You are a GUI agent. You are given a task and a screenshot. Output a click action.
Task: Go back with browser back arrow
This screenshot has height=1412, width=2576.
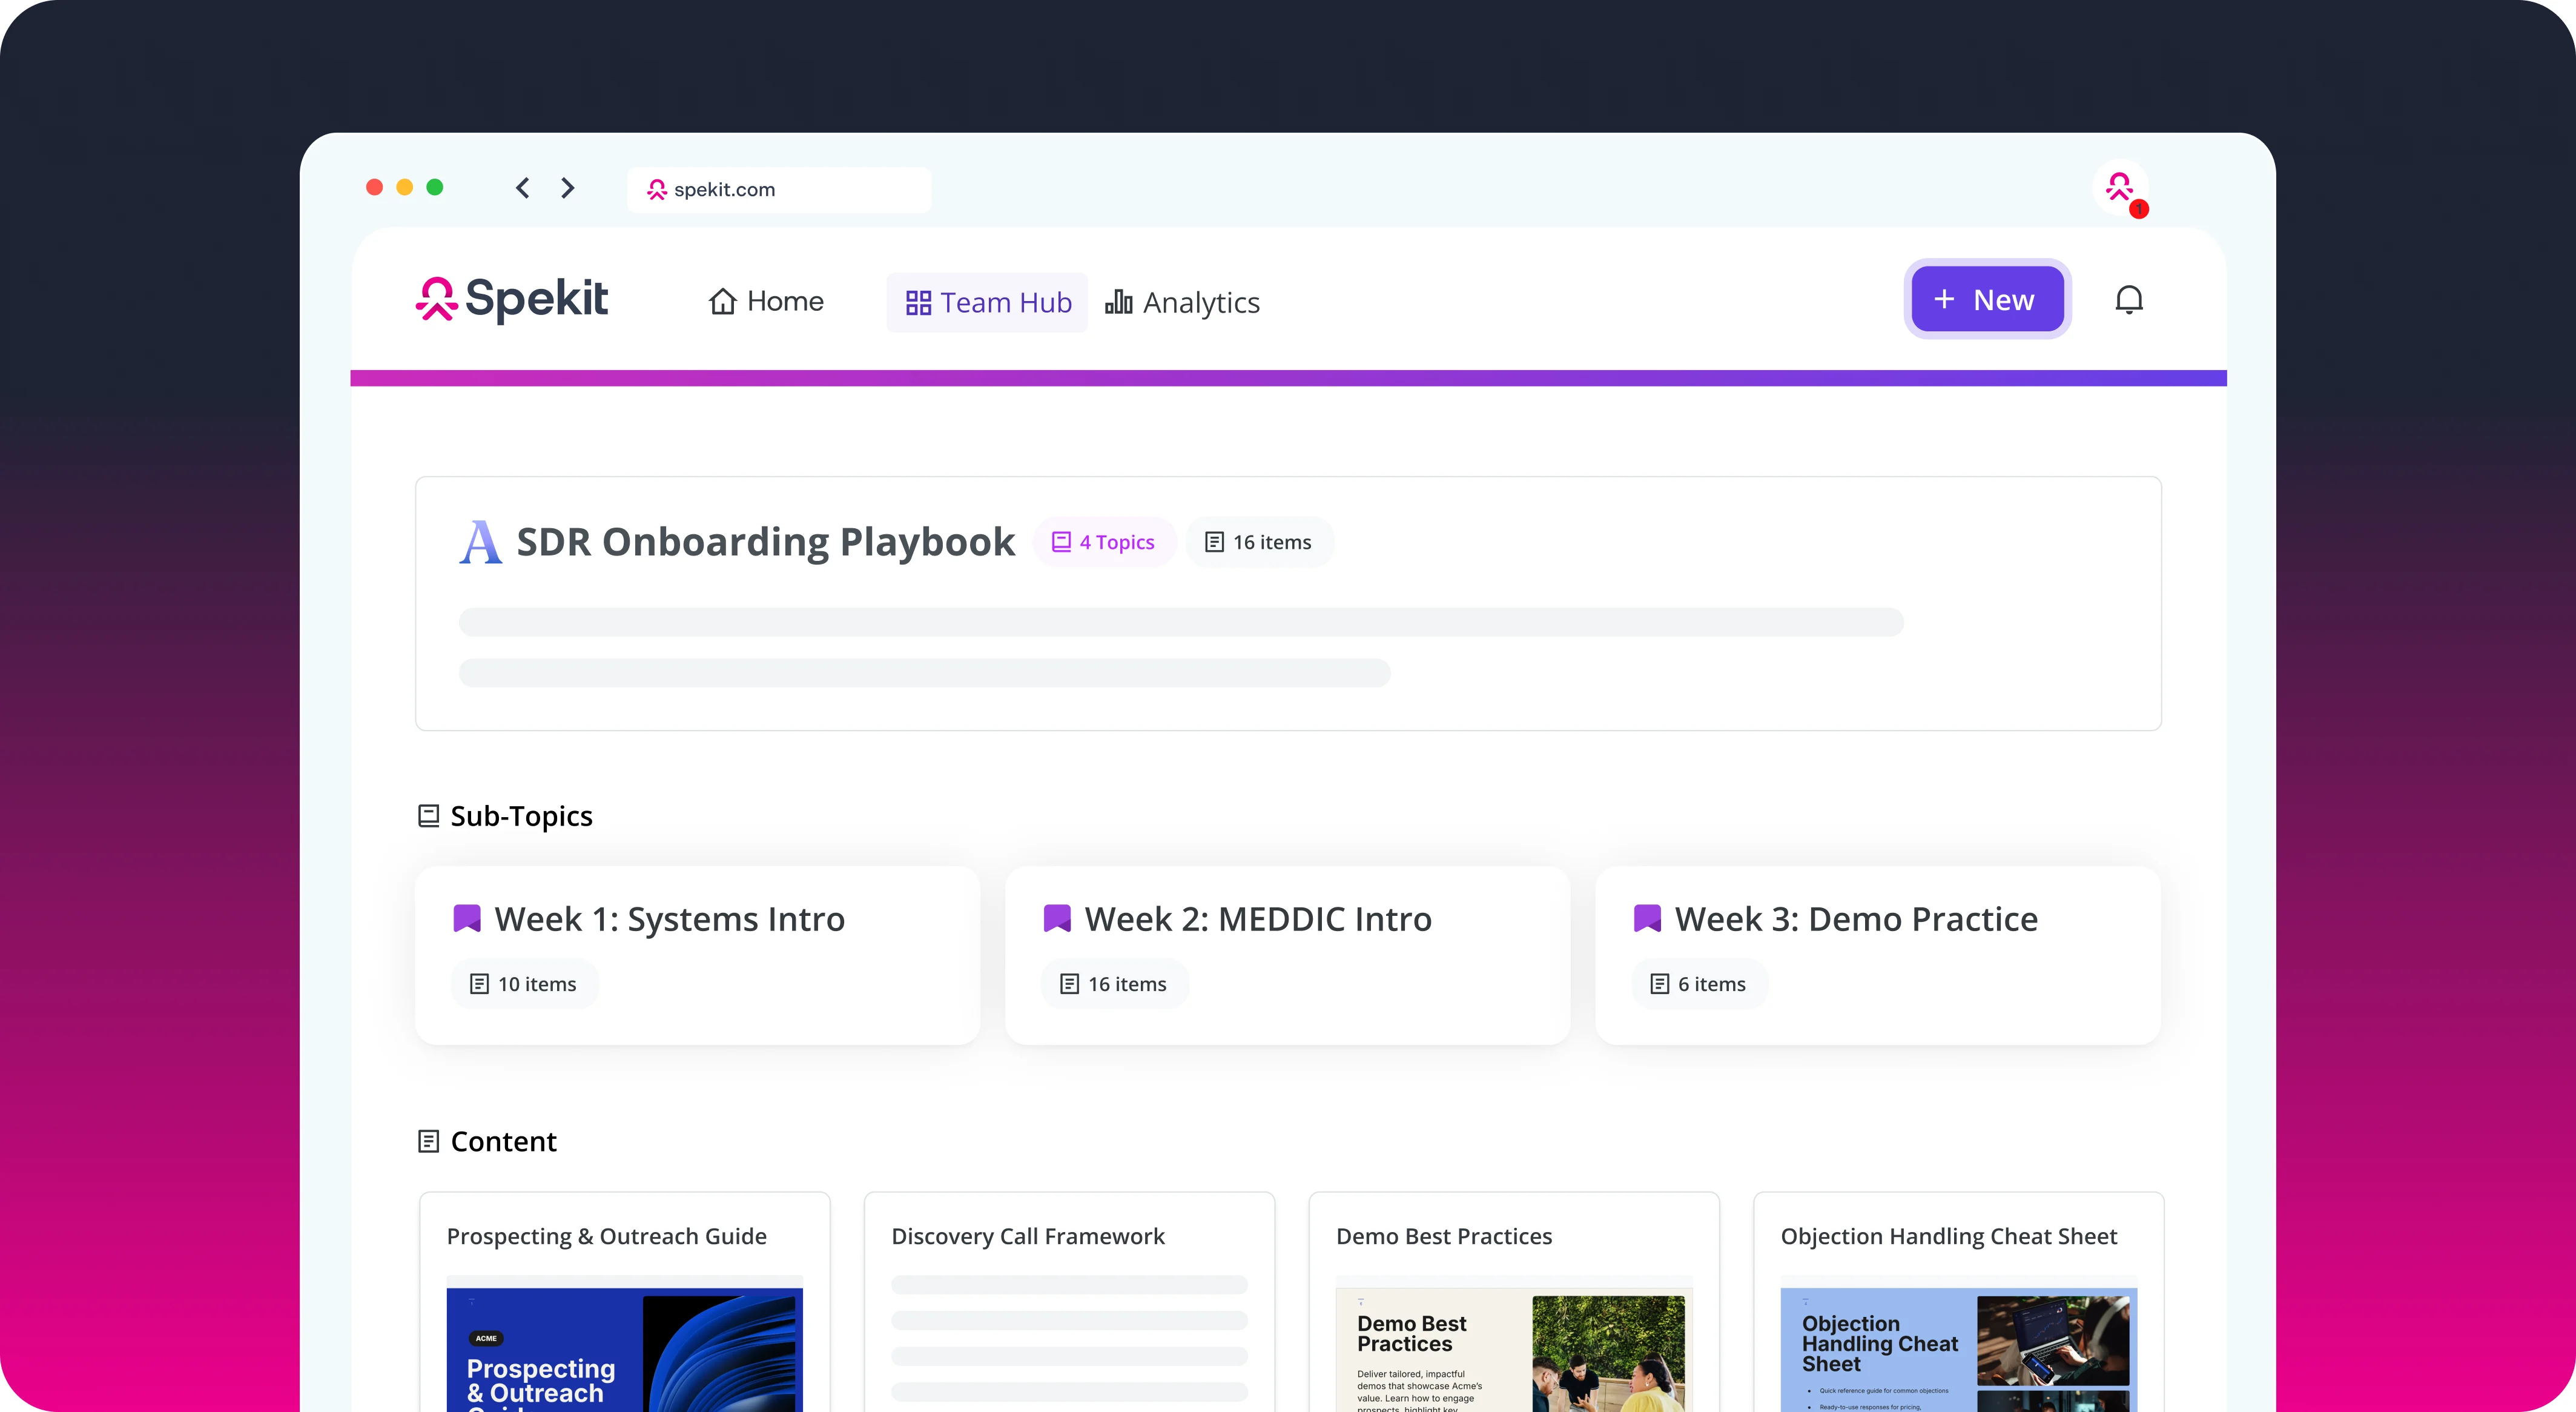(x=522, y=188)
